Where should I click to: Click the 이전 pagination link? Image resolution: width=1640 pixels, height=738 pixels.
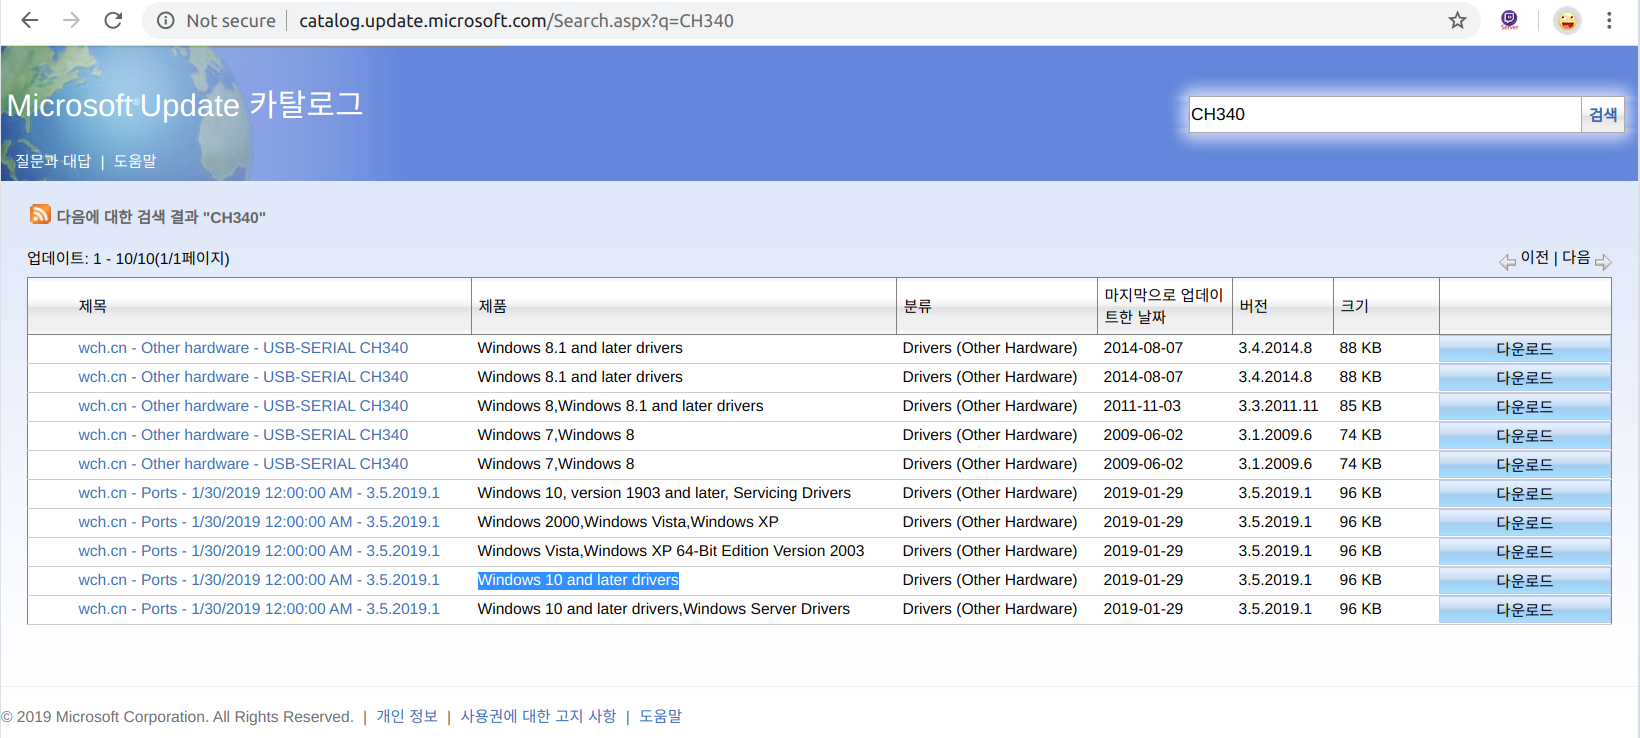coord(1535,257)
